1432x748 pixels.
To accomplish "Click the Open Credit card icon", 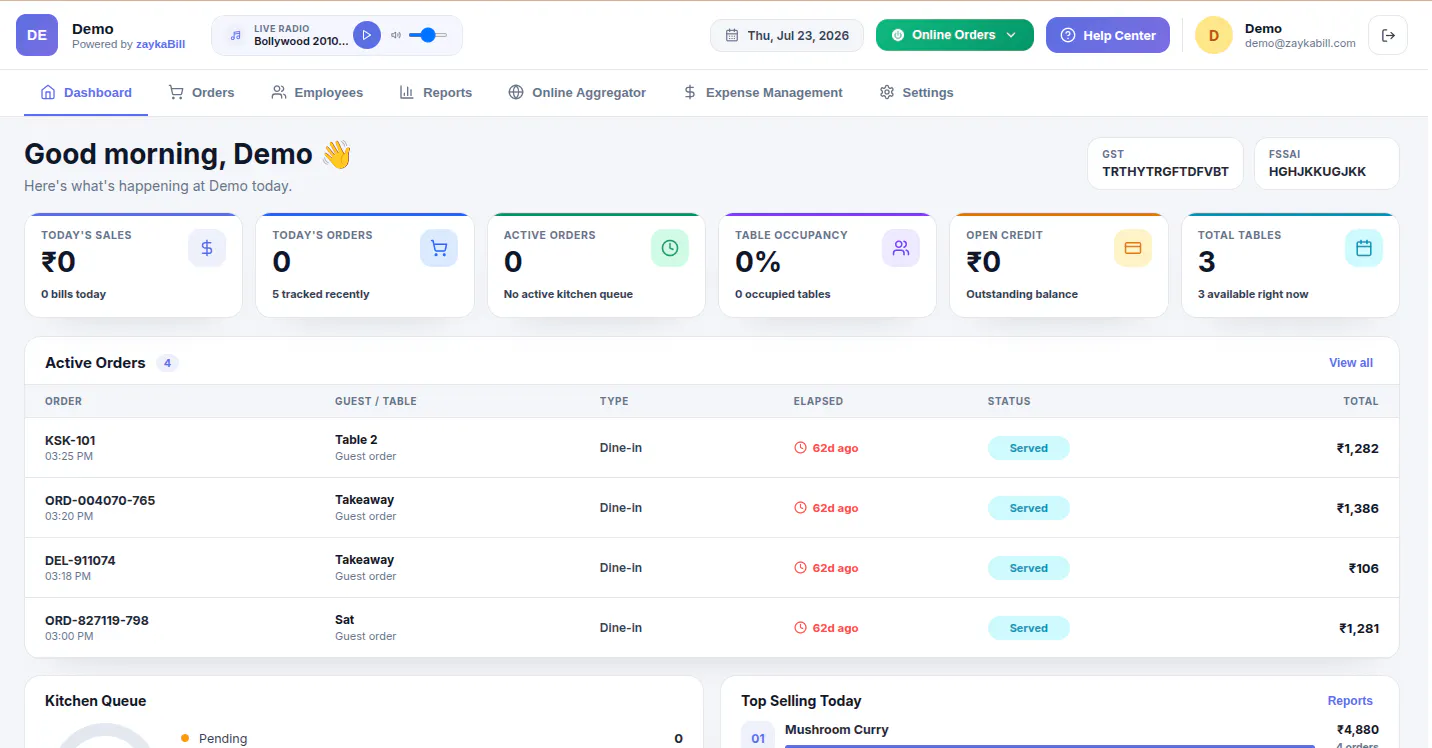I will point(1133,248).
